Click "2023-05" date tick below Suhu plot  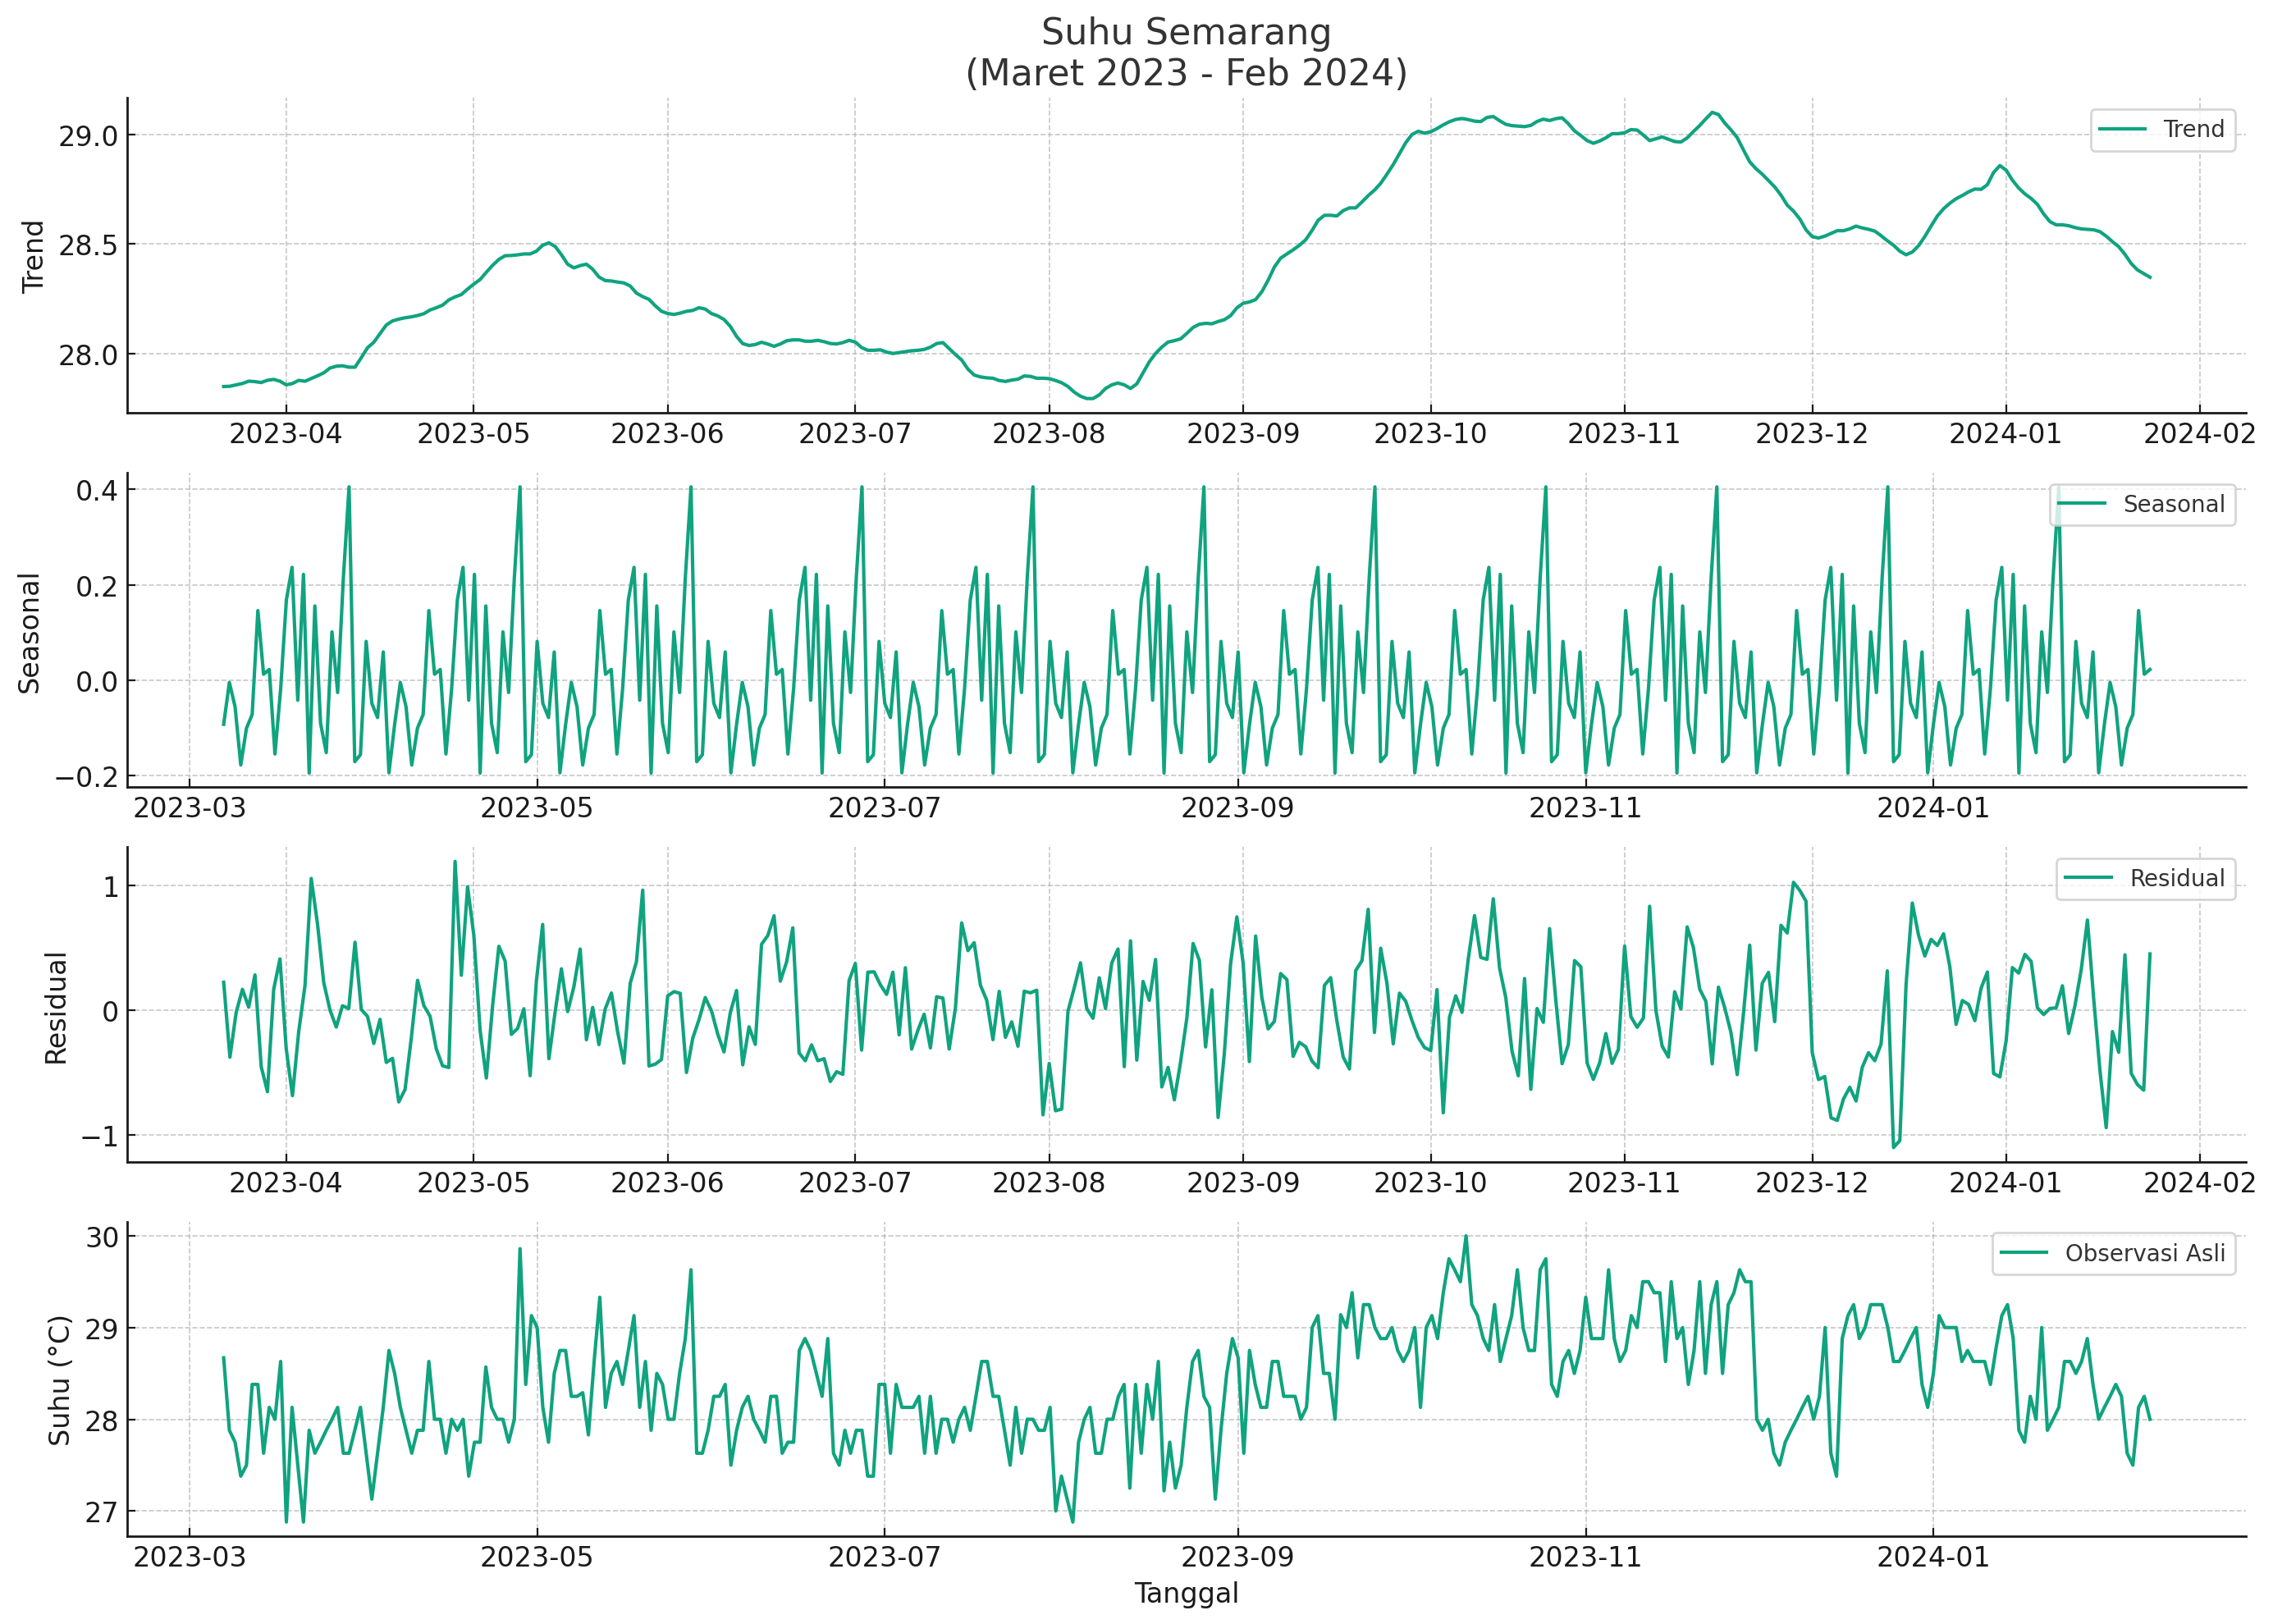(536, 1558)
